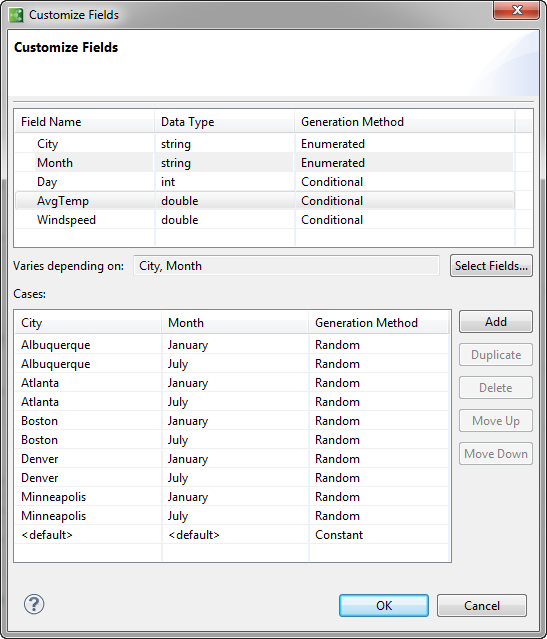Confirm changes with OK button
547x639 pixels.
coord(384,605)
